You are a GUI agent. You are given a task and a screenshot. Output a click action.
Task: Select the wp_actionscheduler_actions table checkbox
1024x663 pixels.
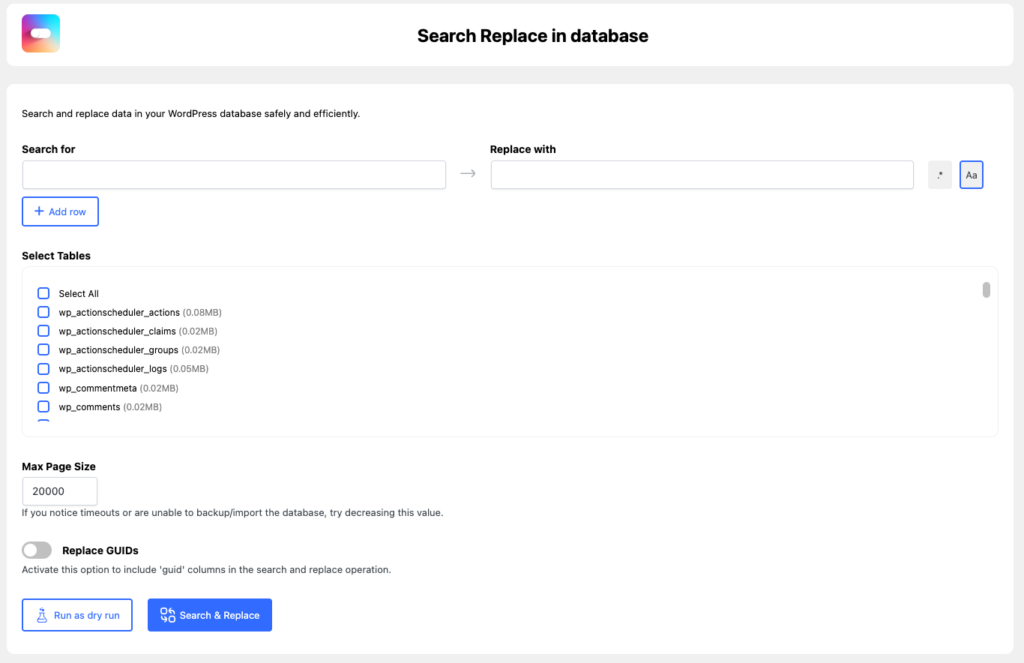click(x=43, y=312)
